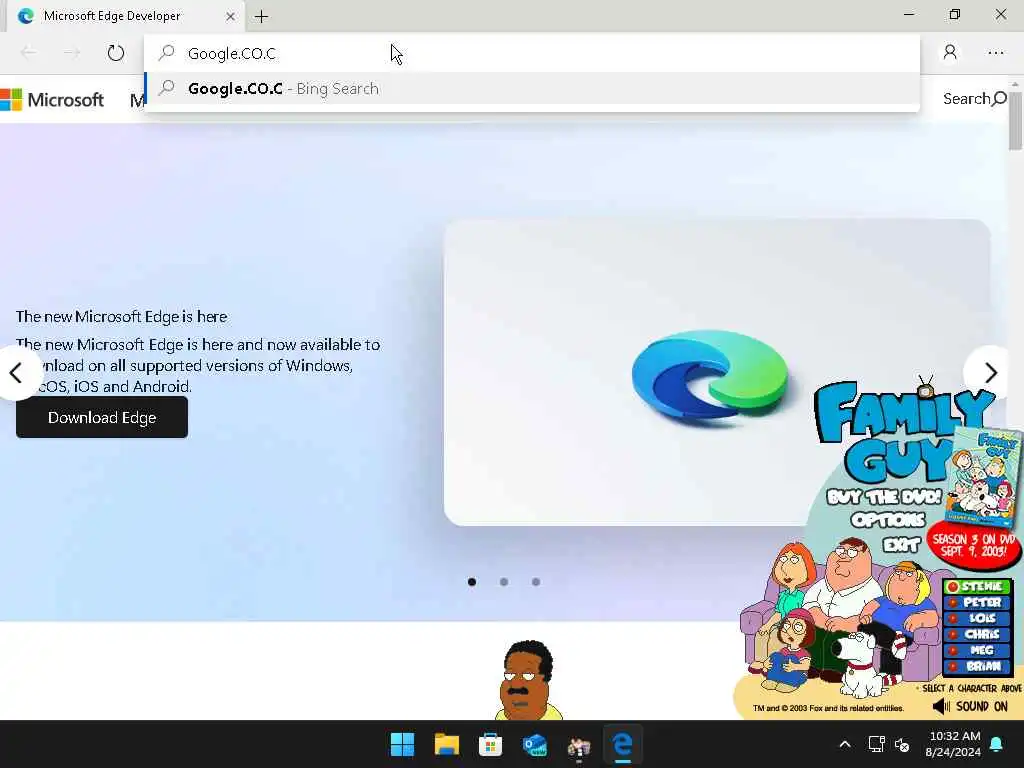The width and height of the screenshot is (1024, 768).
Task: Select the Brian character option
Action: point(977,666)
